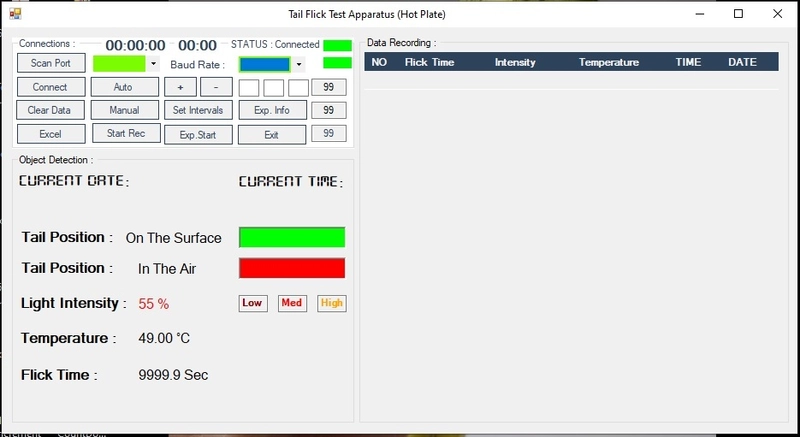Viewport: 800px width, 437px height.
Task: Click the 00:00 timer display
Action: click(197, 45)
